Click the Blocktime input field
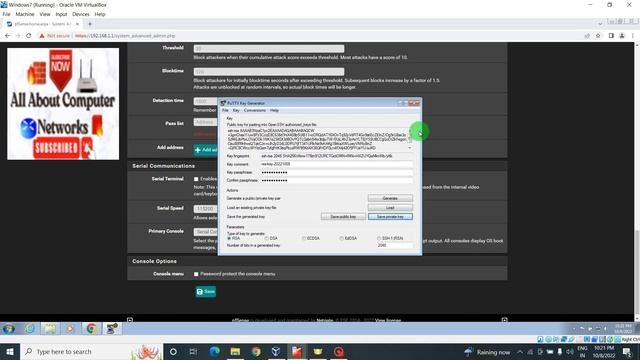The image size is (640, 360). click(269, 71)
